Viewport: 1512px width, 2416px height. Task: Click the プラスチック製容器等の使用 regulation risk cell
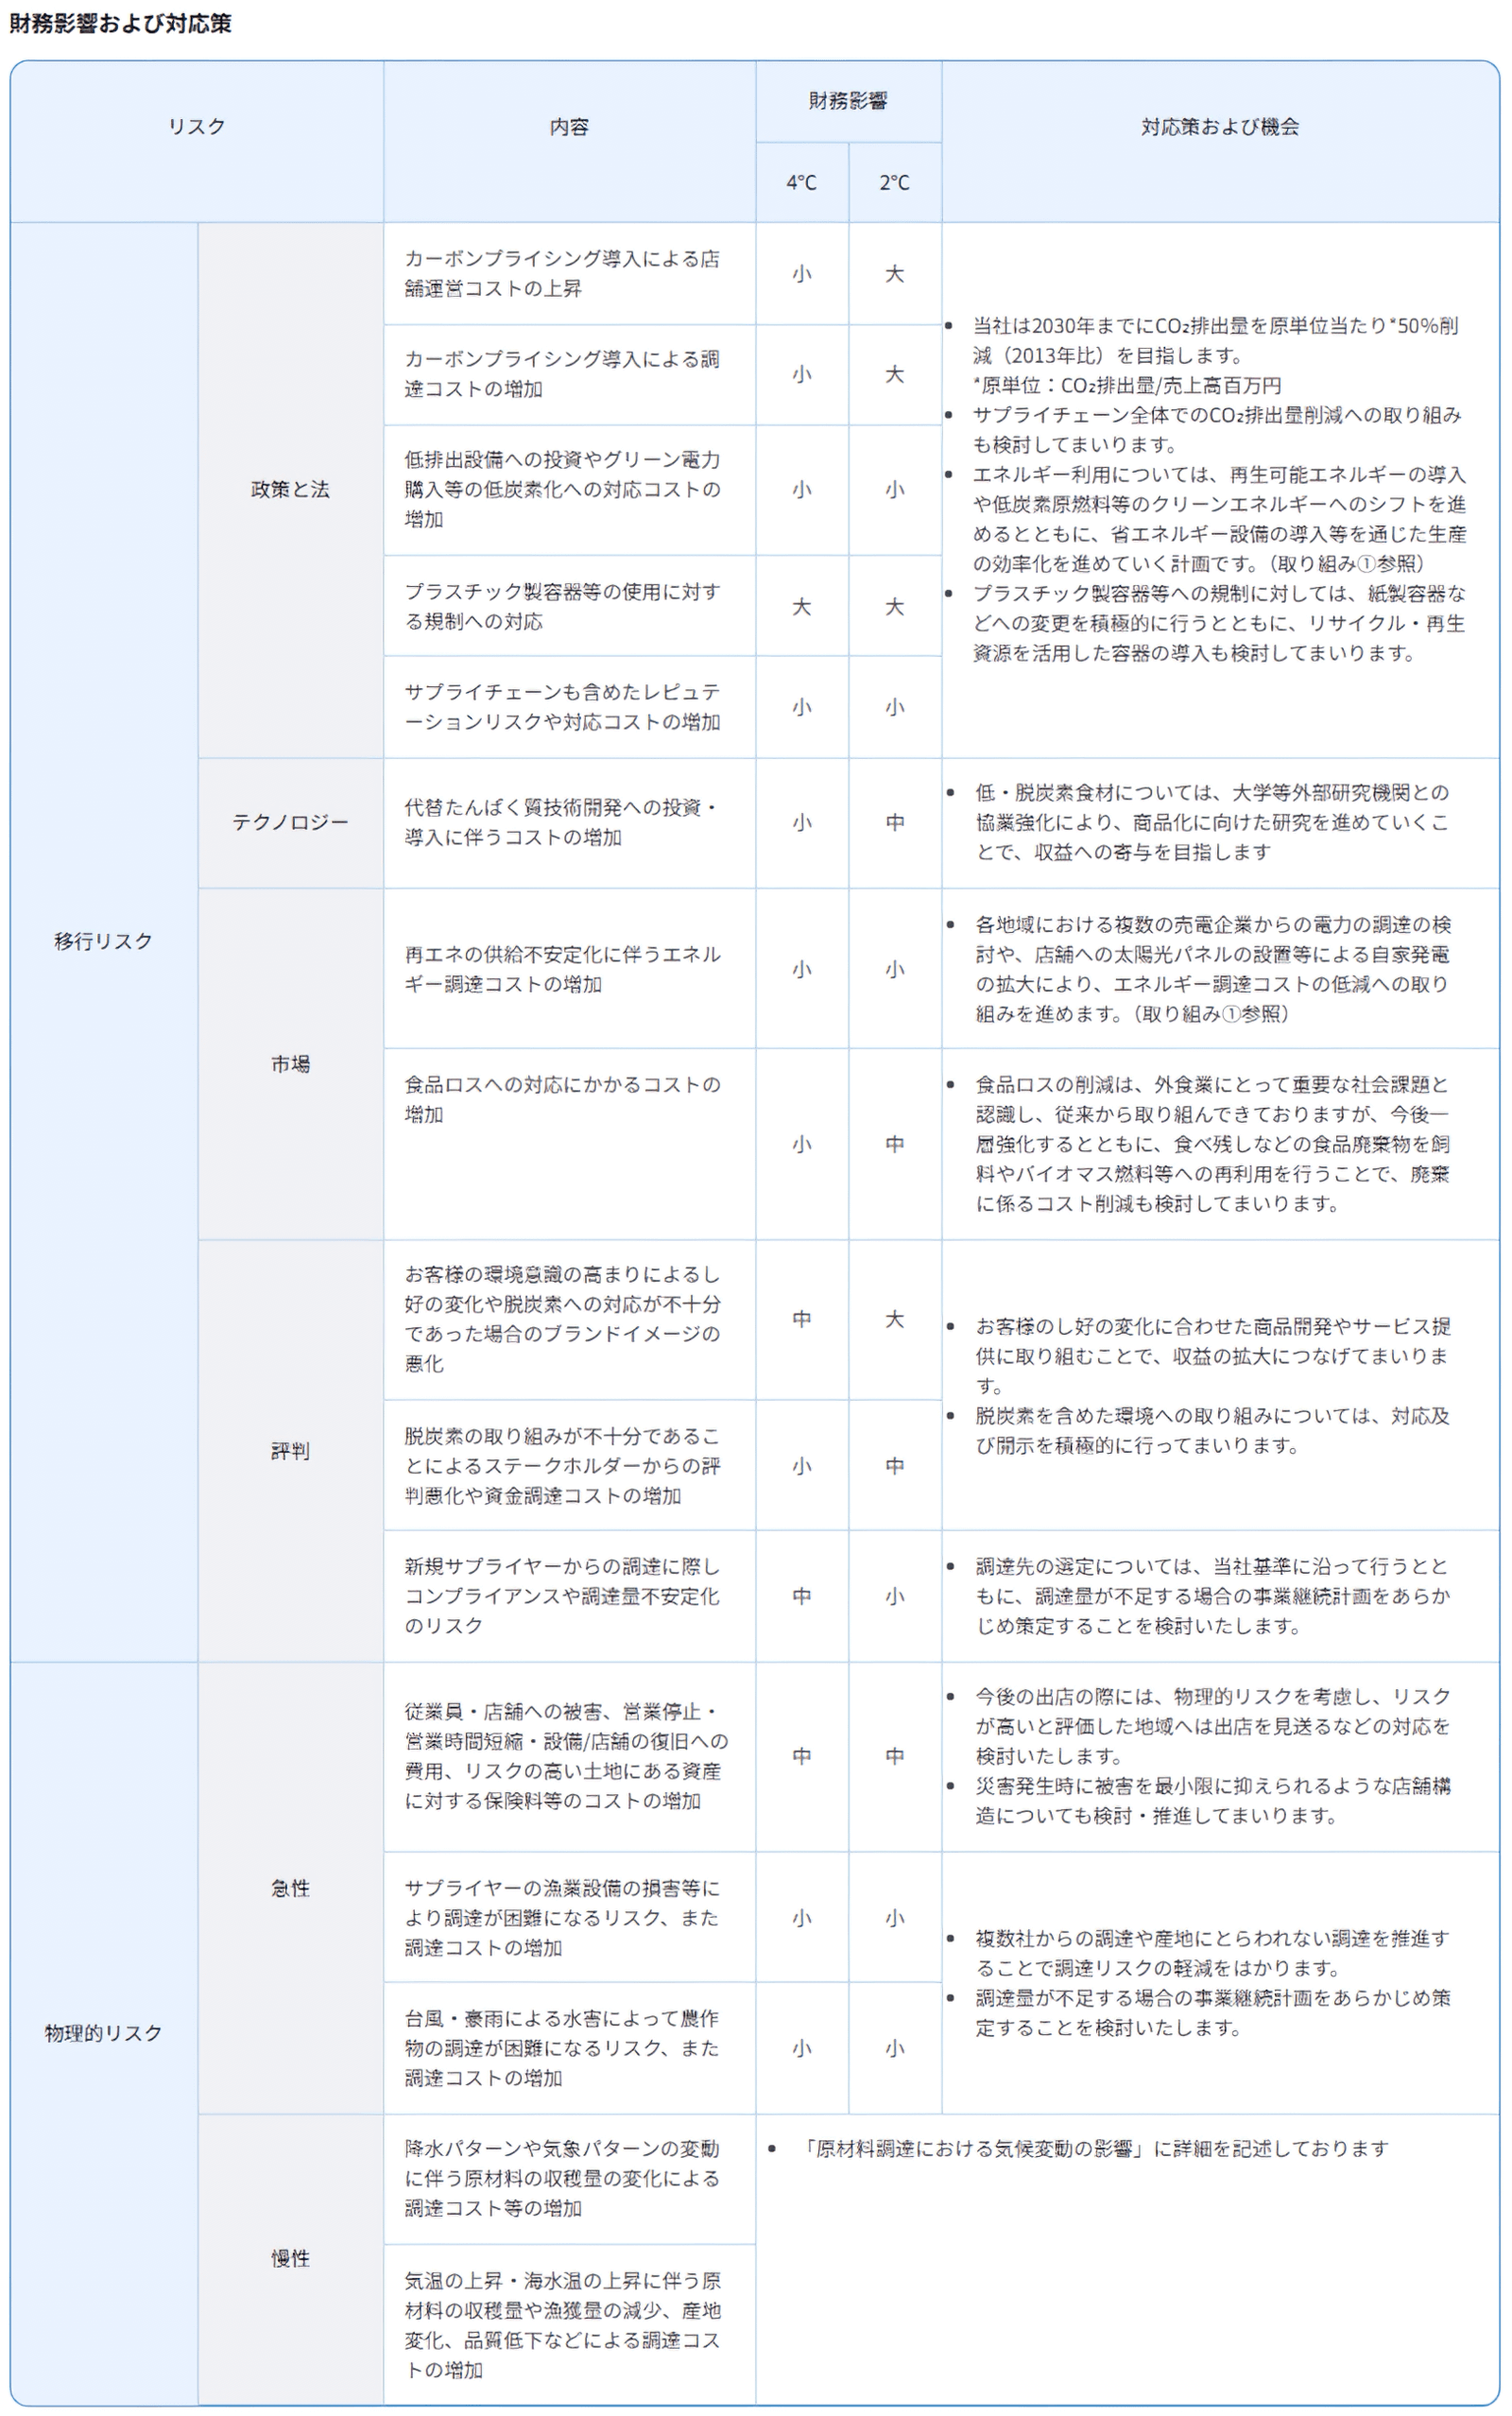[562, 606]
